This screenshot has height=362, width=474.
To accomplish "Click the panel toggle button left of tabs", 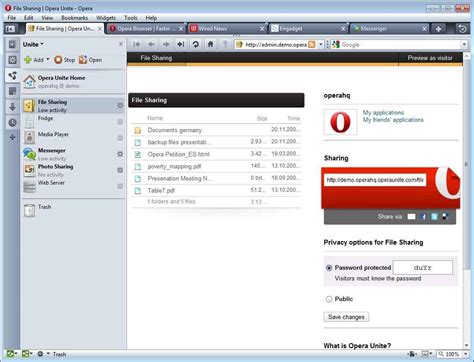I will pyautogui.click(x=10, y=29).
